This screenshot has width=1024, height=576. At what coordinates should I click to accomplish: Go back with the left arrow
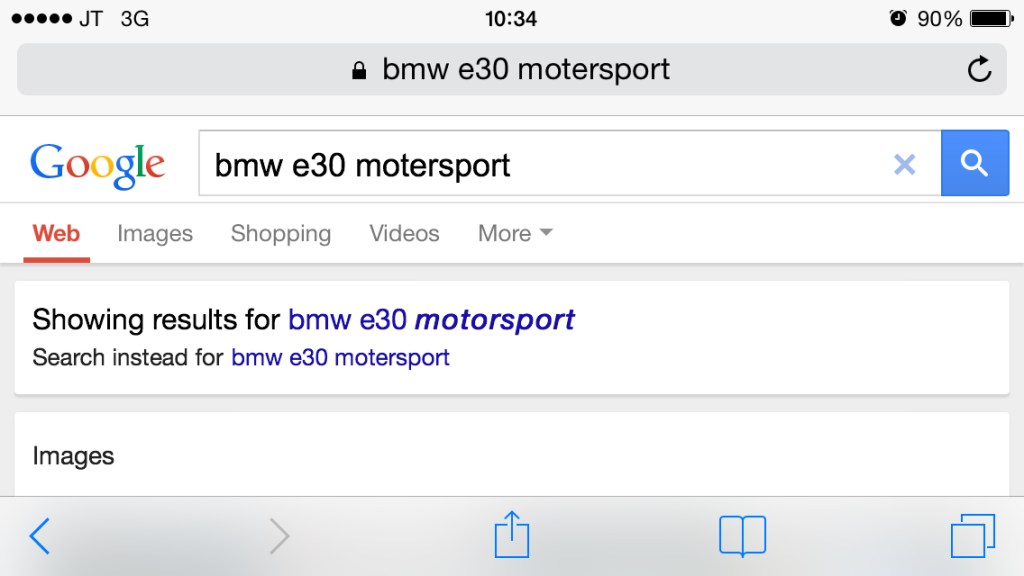pos(39,536)
